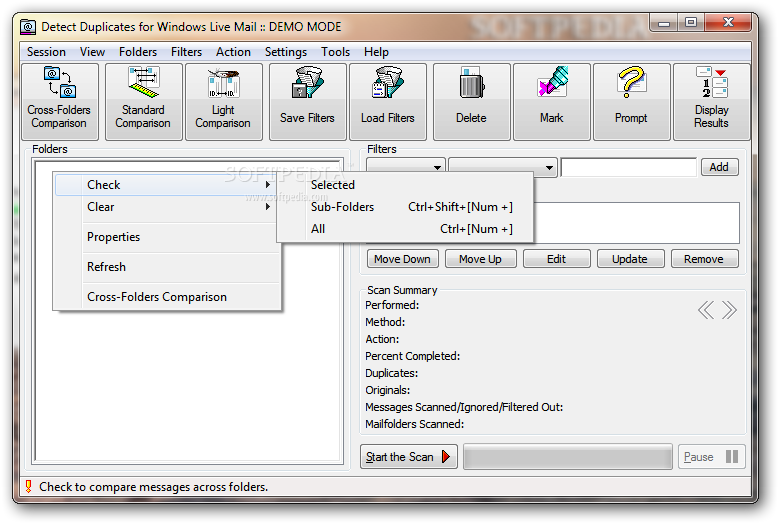The image size is (779, 524).
Task: Select Check in the context menu
Action: click(x=166, y=185)
